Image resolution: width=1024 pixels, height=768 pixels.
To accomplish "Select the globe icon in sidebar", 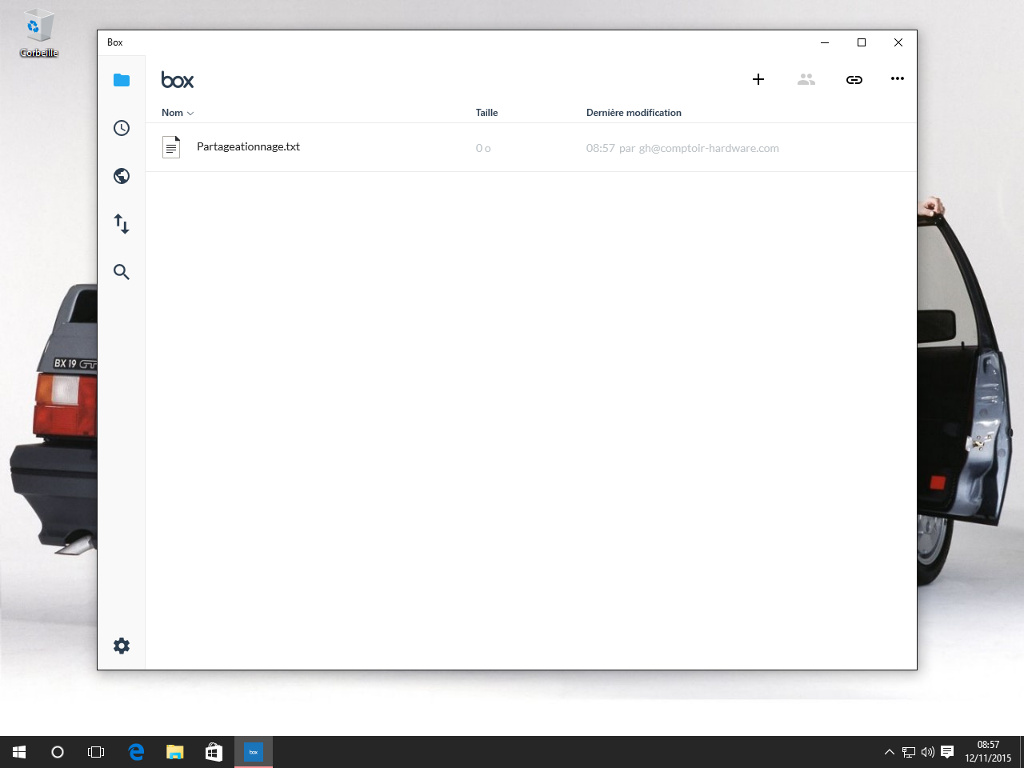I will point(121,176).
